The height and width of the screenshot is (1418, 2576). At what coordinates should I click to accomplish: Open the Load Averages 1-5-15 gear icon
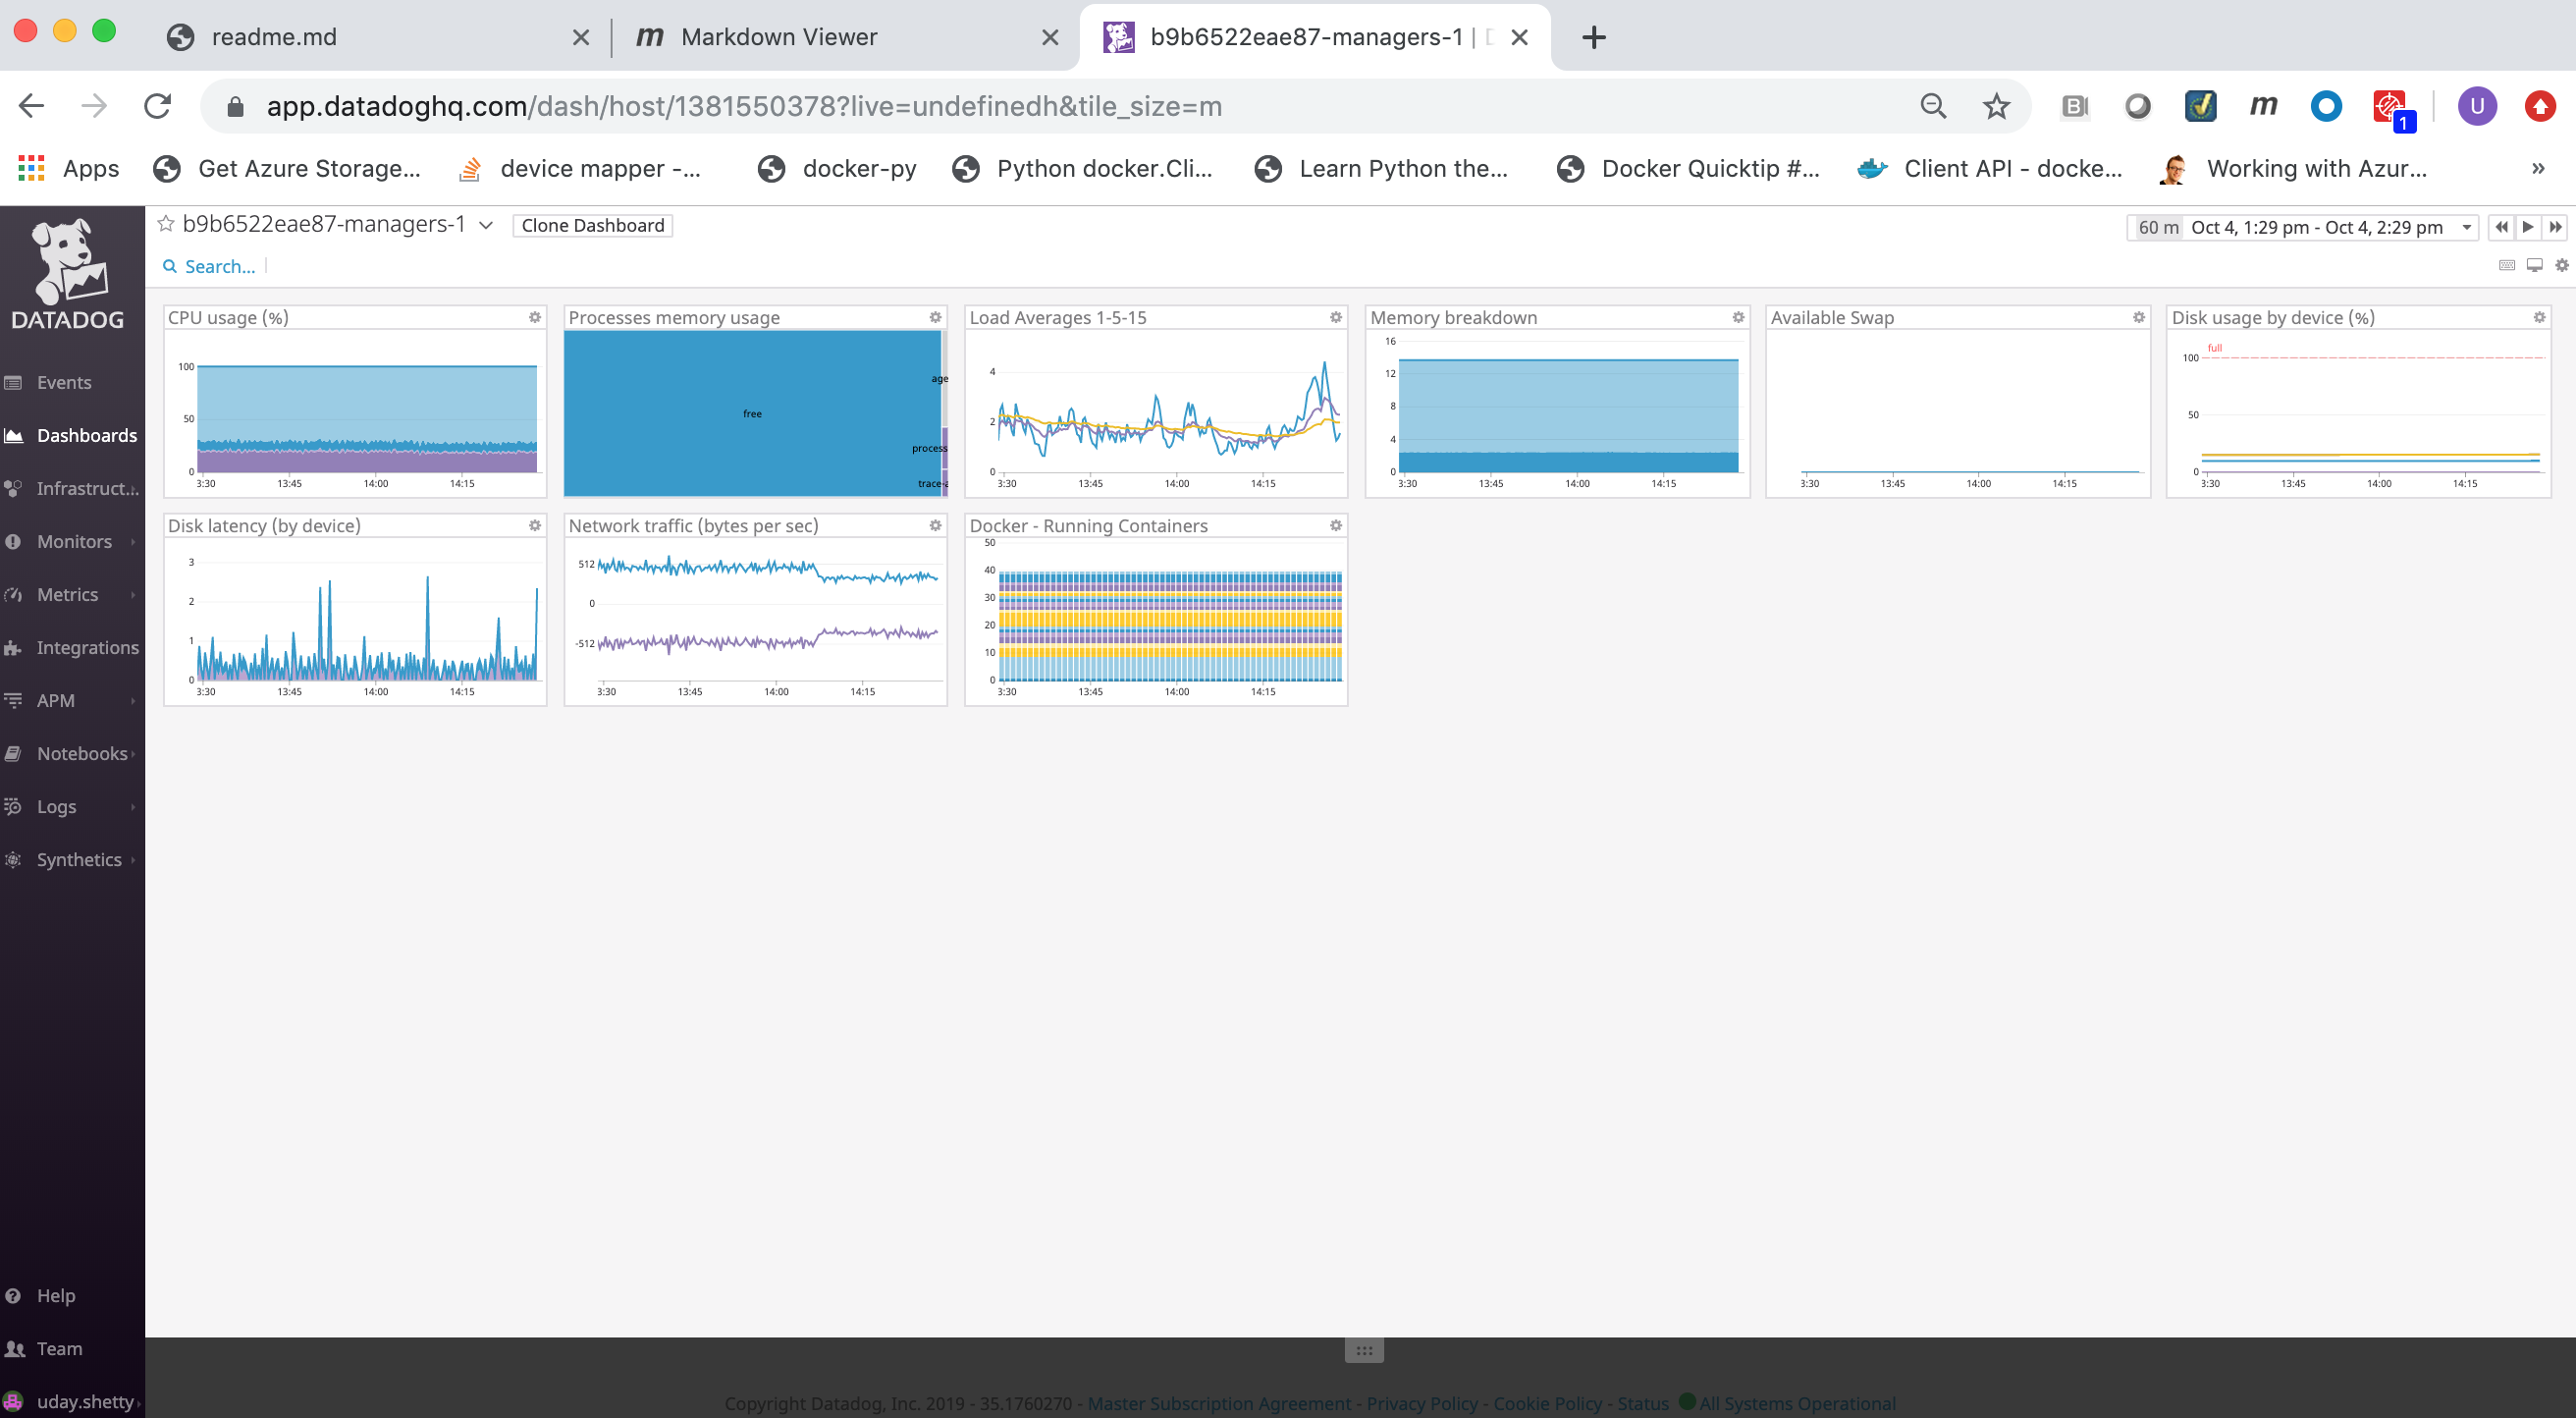1335,317
